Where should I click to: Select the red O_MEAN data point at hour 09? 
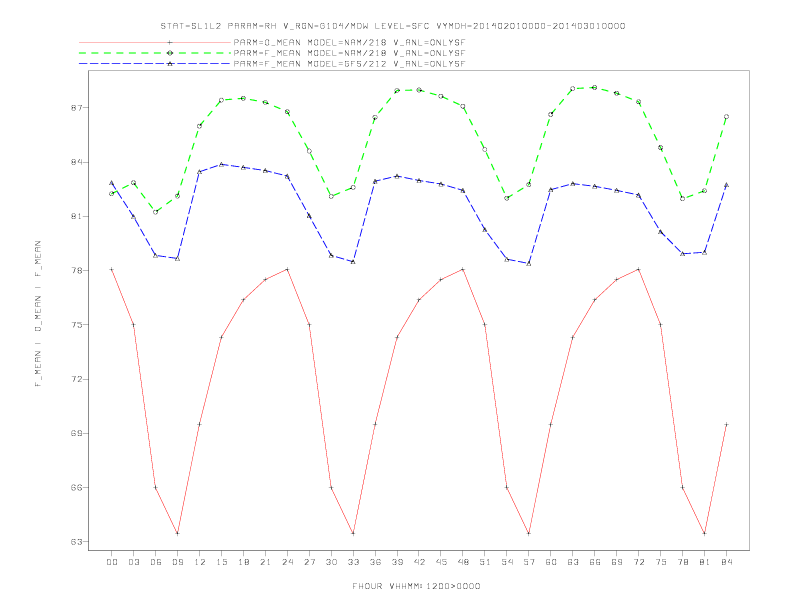pyautogui.click(x=177, y=533)
